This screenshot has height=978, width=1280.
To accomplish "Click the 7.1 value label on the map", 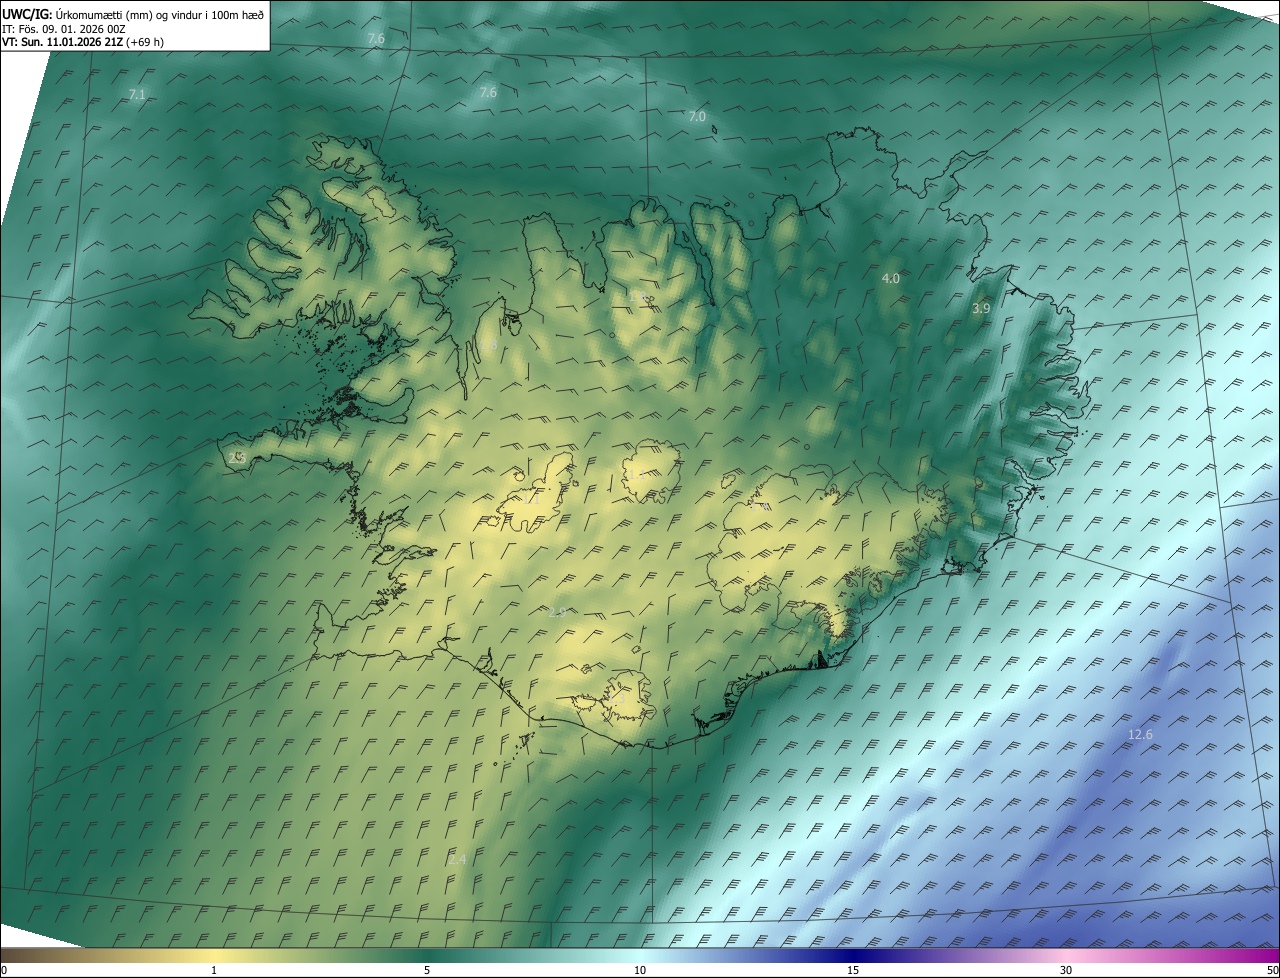I will click(137, 95).
